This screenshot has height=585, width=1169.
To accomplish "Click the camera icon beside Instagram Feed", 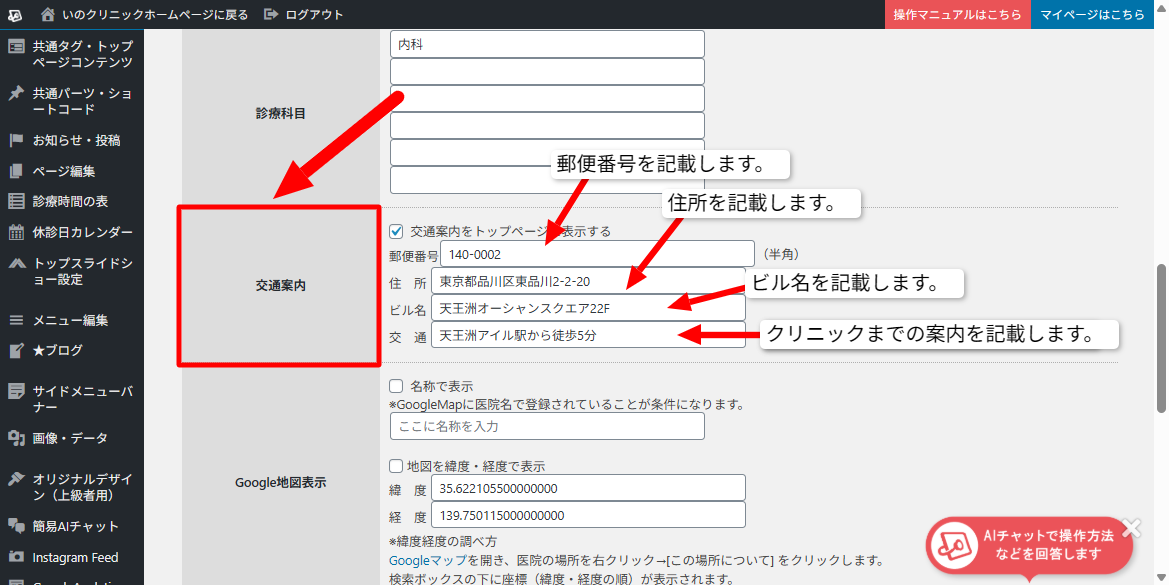I will [16, 557].
